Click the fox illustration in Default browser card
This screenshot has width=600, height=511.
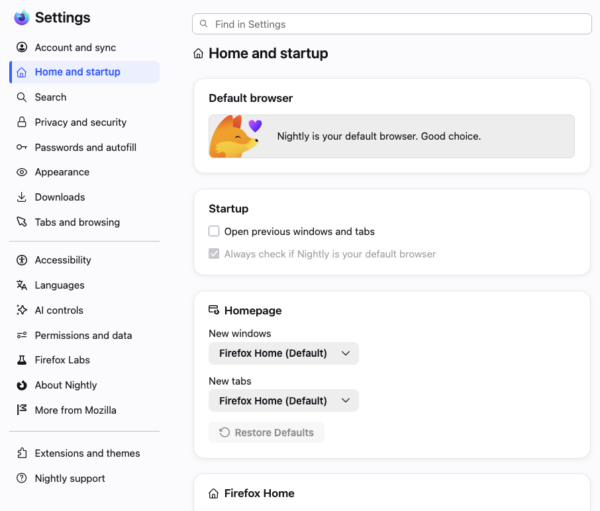[x=236, y=136]
